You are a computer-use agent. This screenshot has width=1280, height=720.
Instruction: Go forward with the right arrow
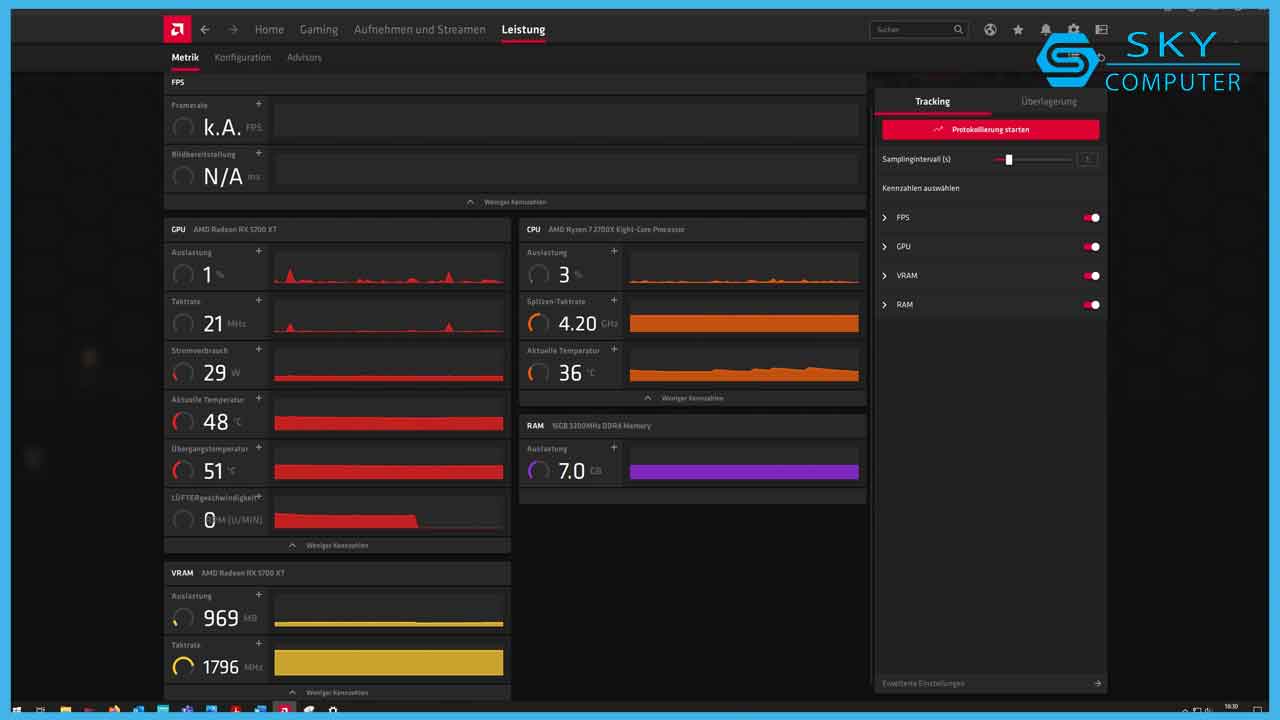(233, 30)
